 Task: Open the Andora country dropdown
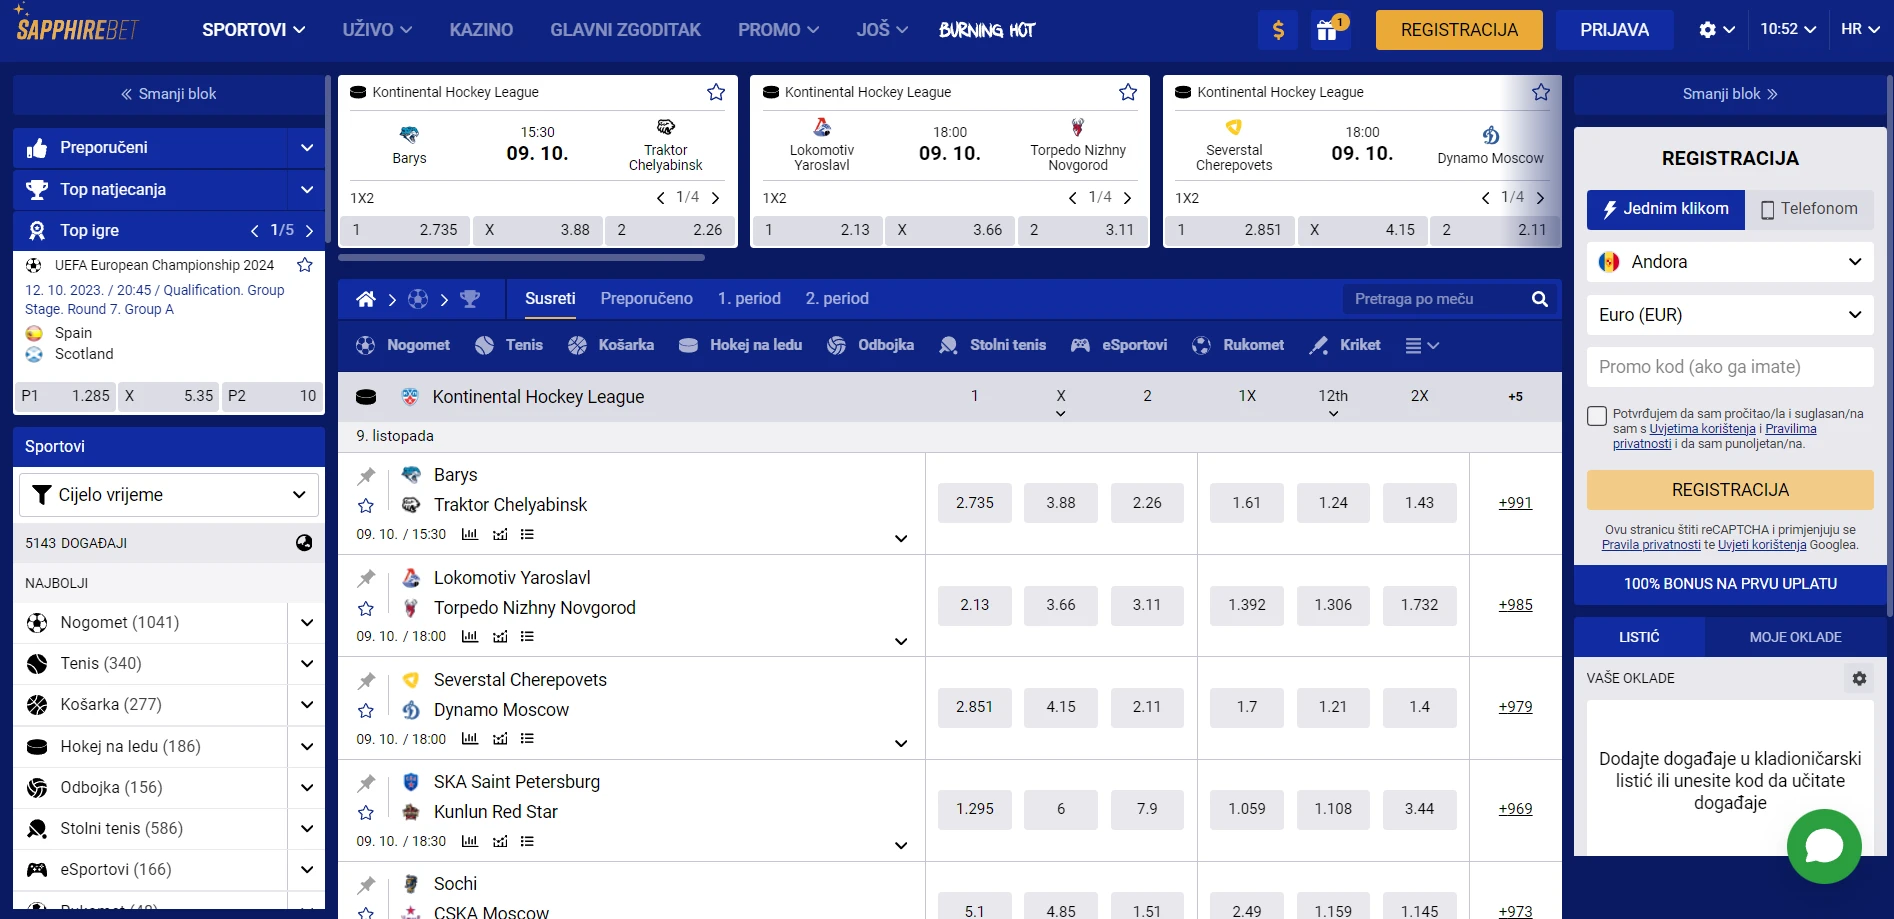[x=1730, y=262]
